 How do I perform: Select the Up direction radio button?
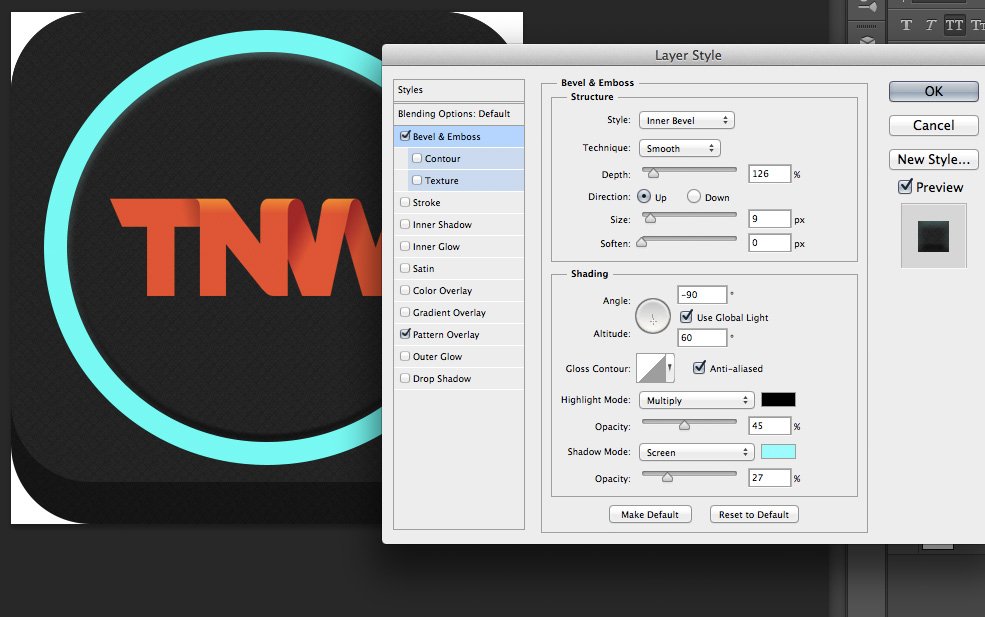(644, 197)
